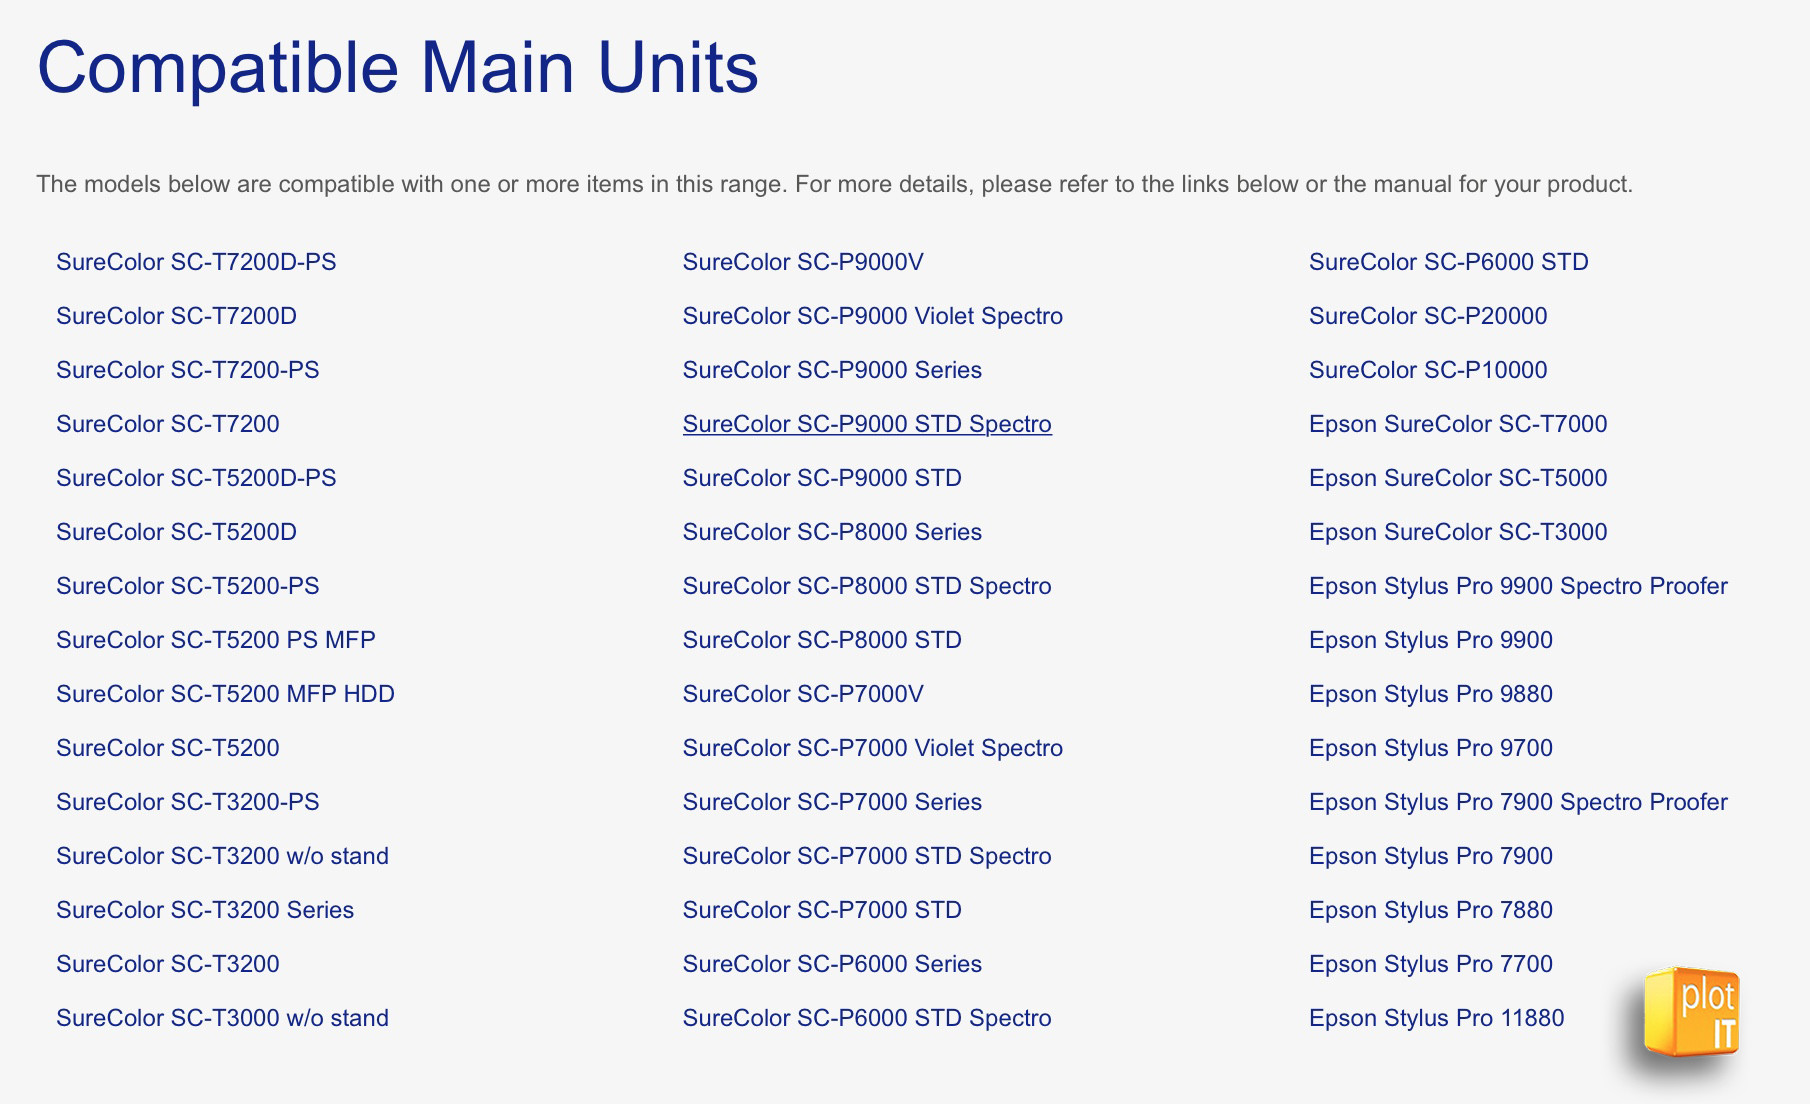Click the compatibility description paragraph

834,184
